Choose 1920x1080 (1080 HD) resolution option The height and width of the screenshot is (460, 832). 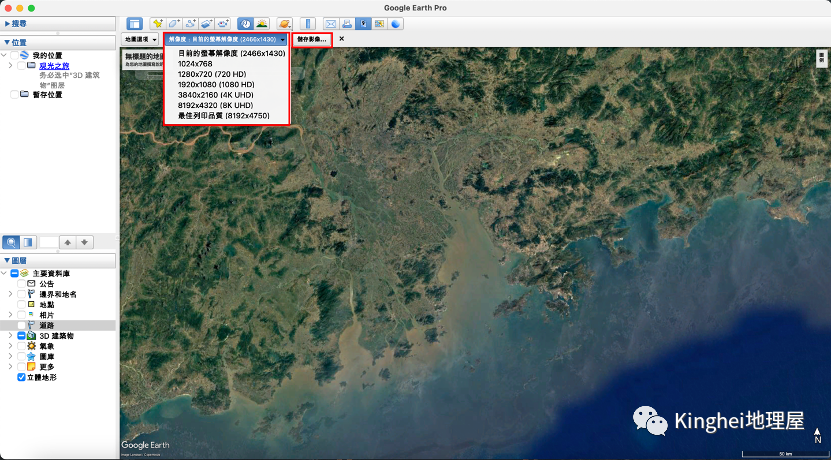(x=218, y=84)
